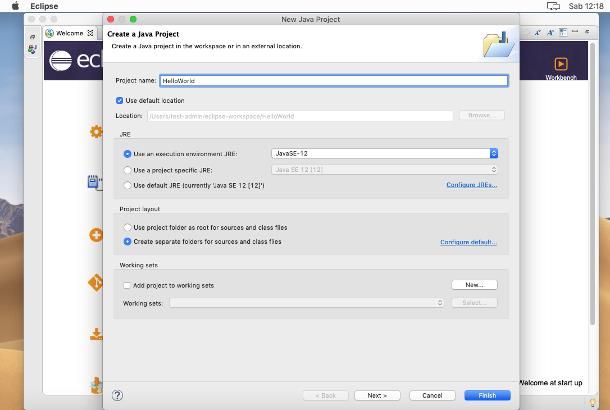
Task: Click the blue notepad icon on Welcome page
Action: [95, 182]
